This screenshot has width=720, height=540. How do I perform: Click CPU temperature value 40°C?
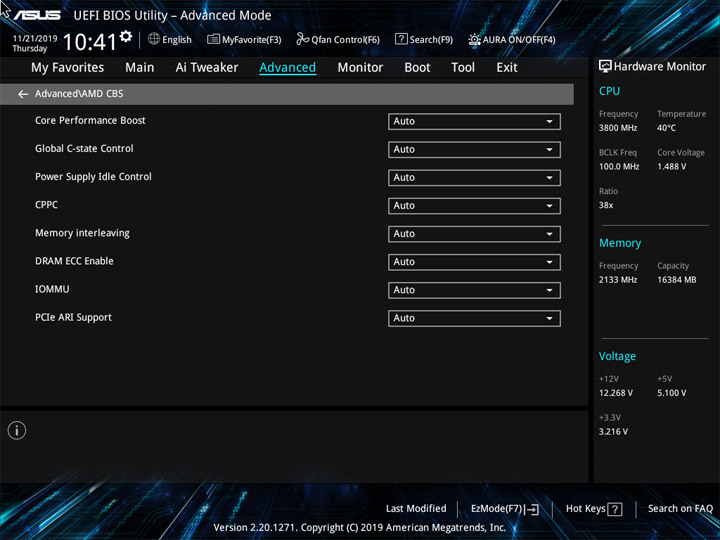[x=666, y=128]
